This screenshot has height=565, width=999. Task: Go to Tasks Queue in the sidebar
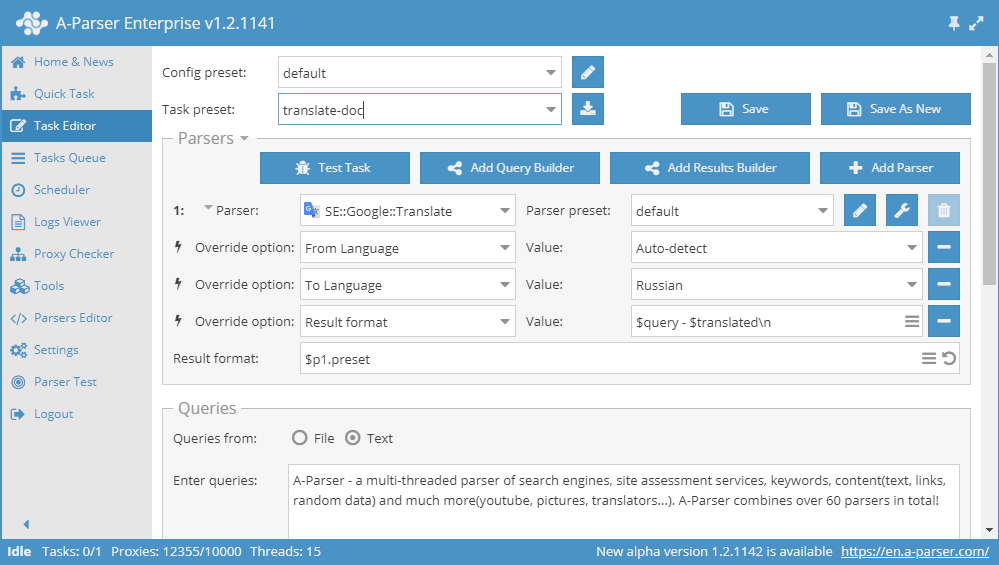click(69, 158)
